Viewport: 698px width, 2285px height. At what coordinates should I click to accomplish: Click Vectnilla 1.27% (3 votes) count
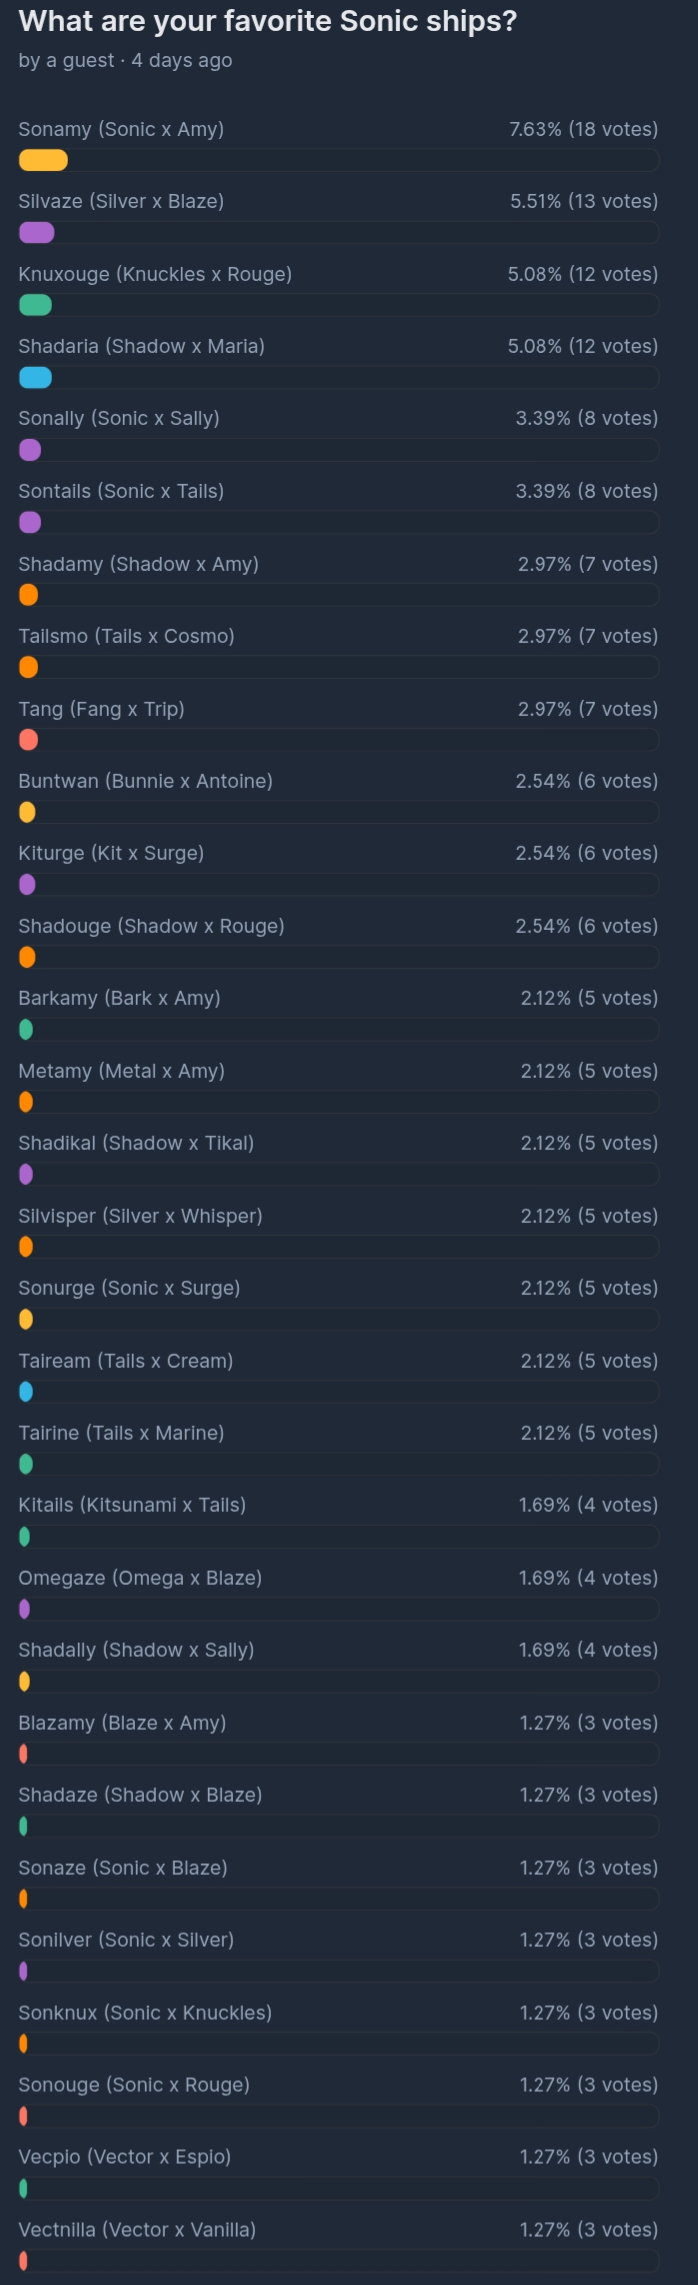click(589, 2230)
